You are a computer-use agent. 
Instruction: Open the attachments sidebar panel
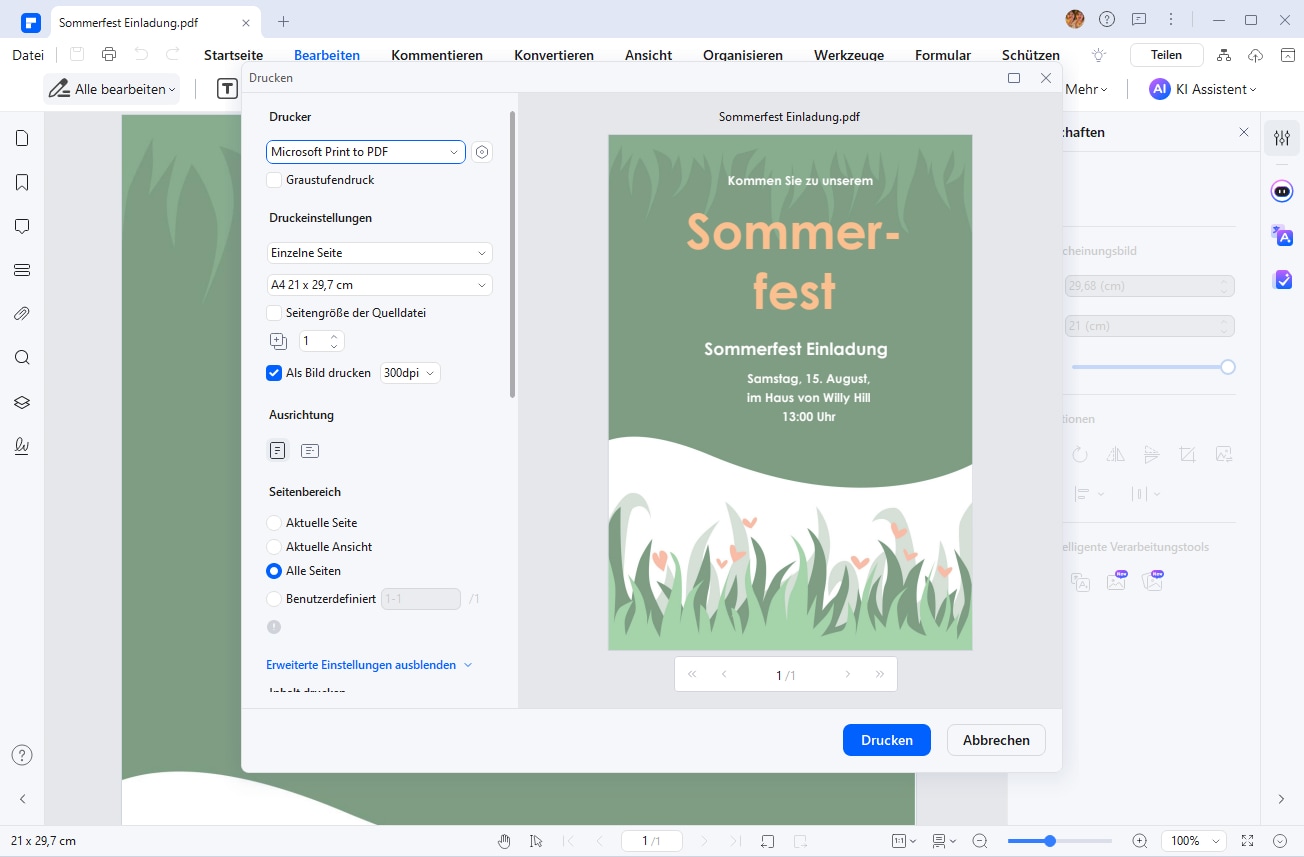pos(22,314)
